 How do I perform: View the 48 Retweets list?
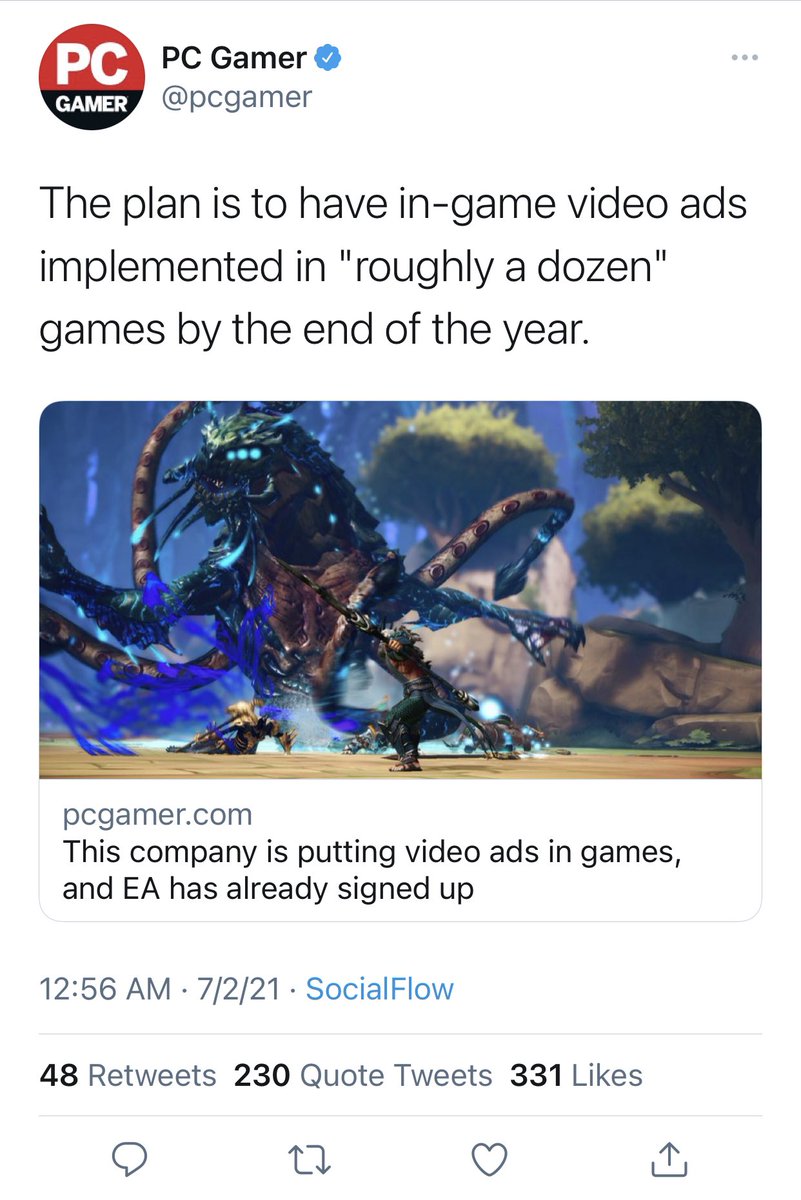click(128, 1075)
